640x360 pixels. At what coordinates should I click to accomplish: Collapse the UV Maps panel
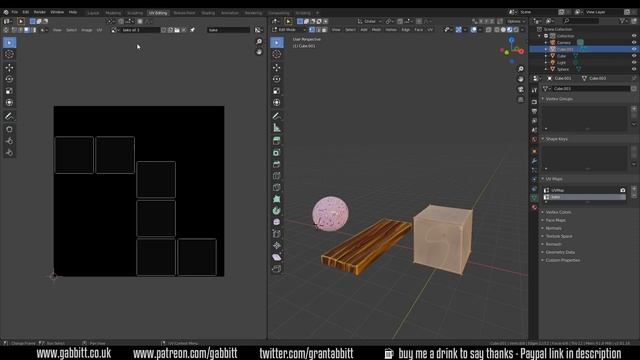(554, 179)
